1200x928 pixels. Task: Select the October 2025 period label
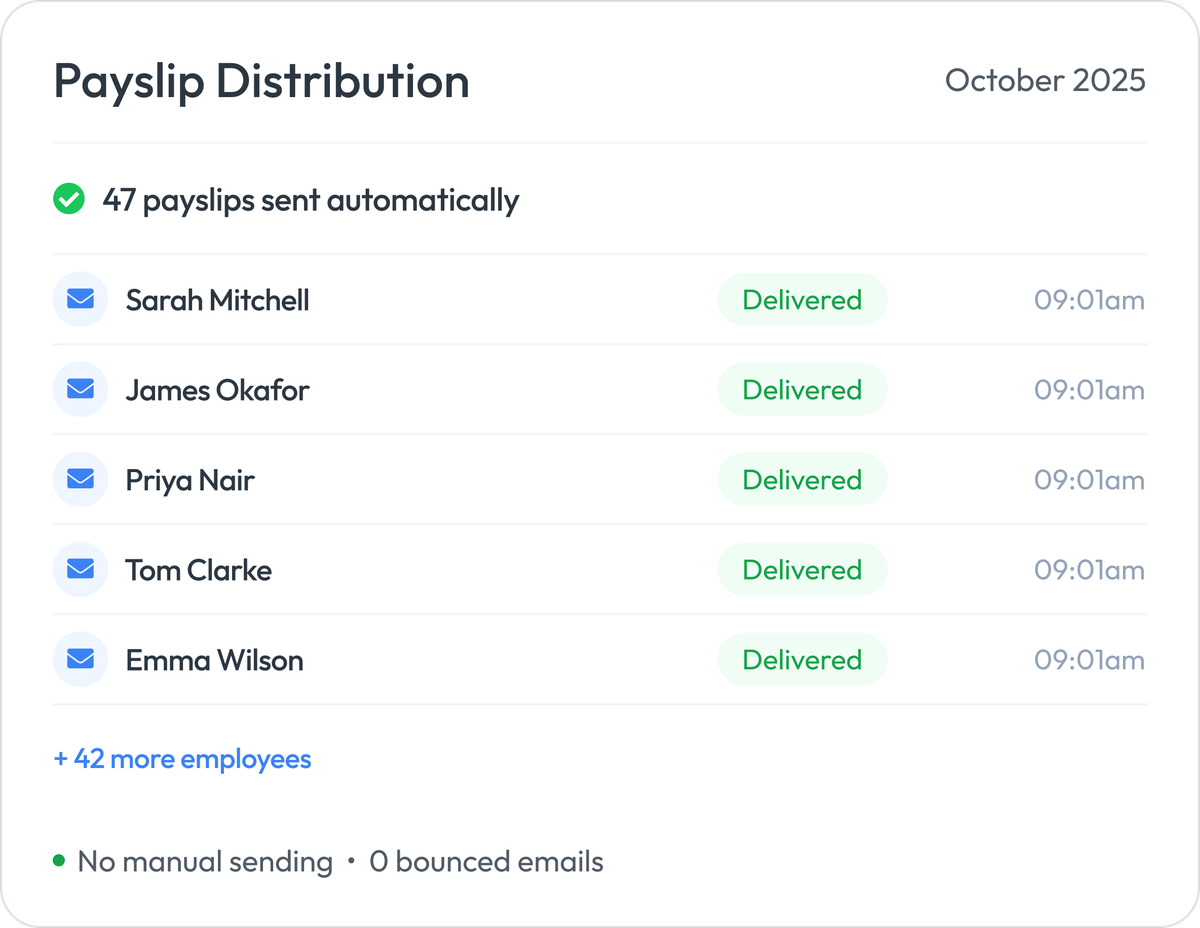(1046, 81)
